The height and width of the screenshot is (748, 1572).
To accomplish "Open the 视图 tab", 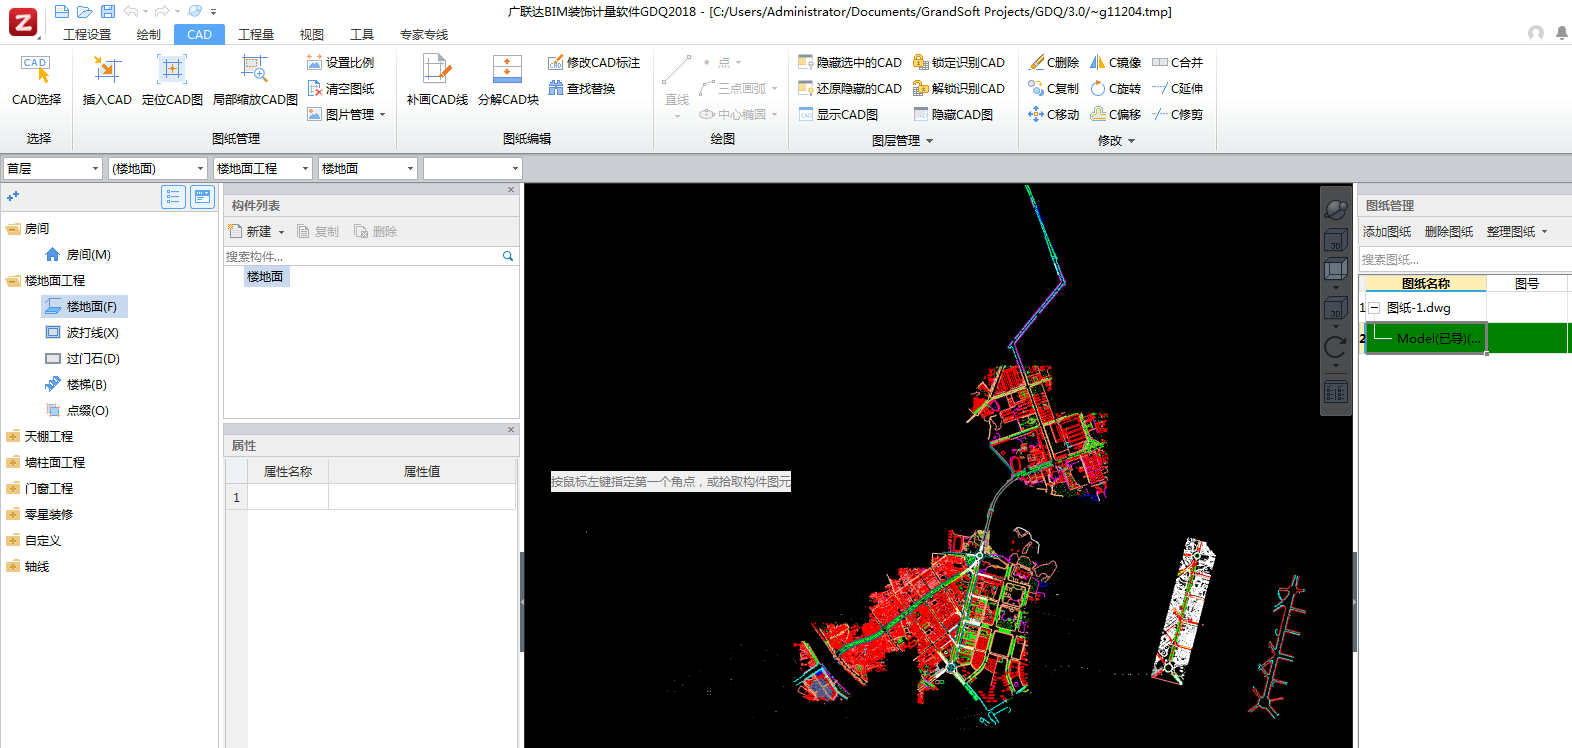I will click(x=312, y=34).
